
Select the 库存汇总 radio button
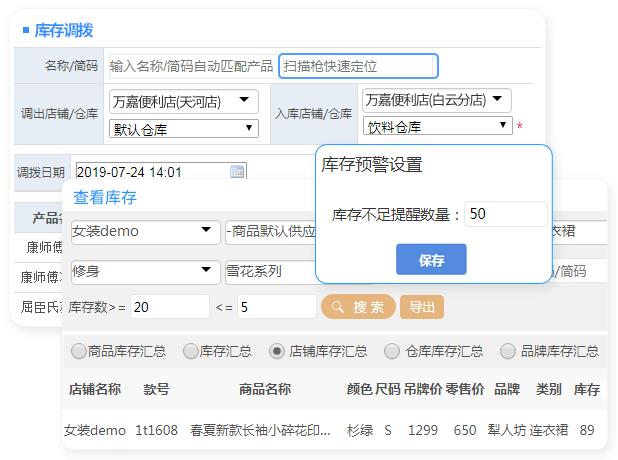(x=190, y=351)
